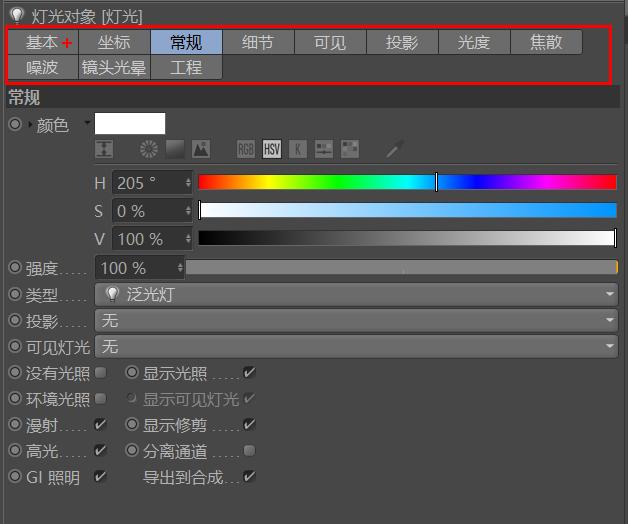Switch to RGB color mode

coord(246,149)
